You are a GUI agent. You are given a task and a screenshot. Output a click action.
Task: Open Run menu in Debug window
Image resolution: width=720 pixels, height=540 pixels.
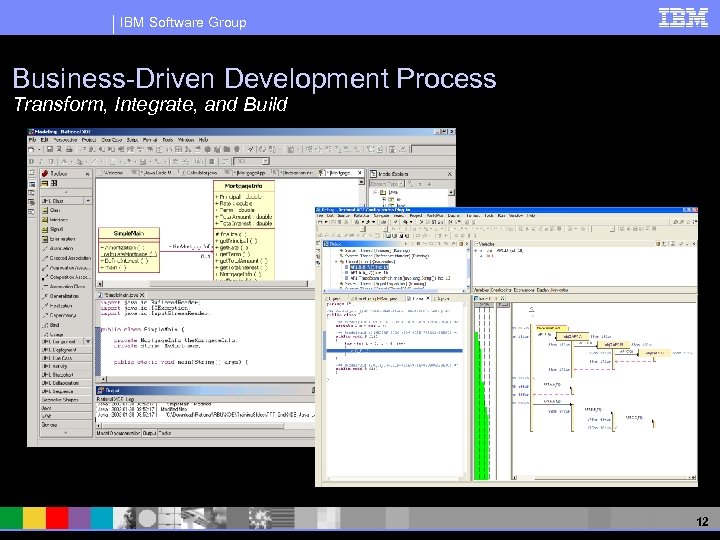tap(501, 215)
